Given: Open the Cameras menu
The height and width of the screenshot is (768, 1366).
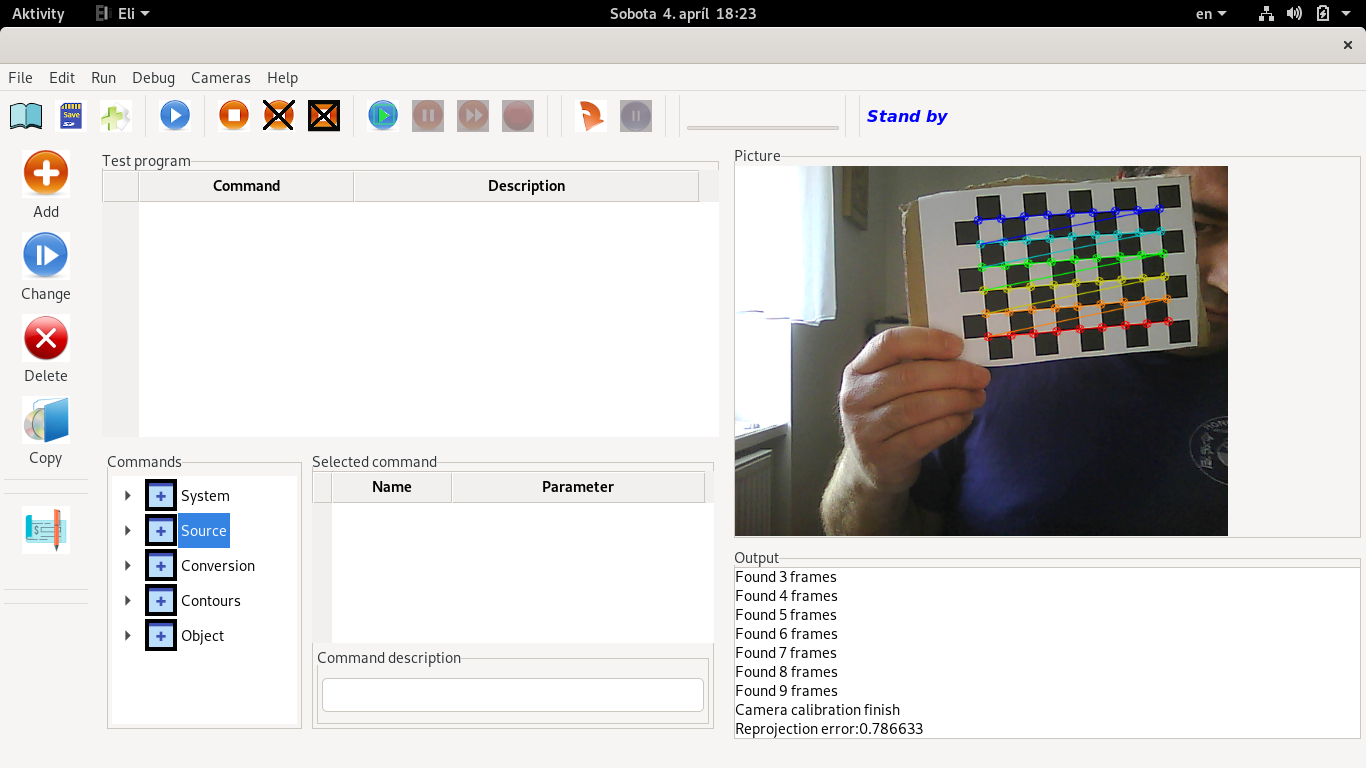Looking at the screenshot, I should click(x=221, y=78).
